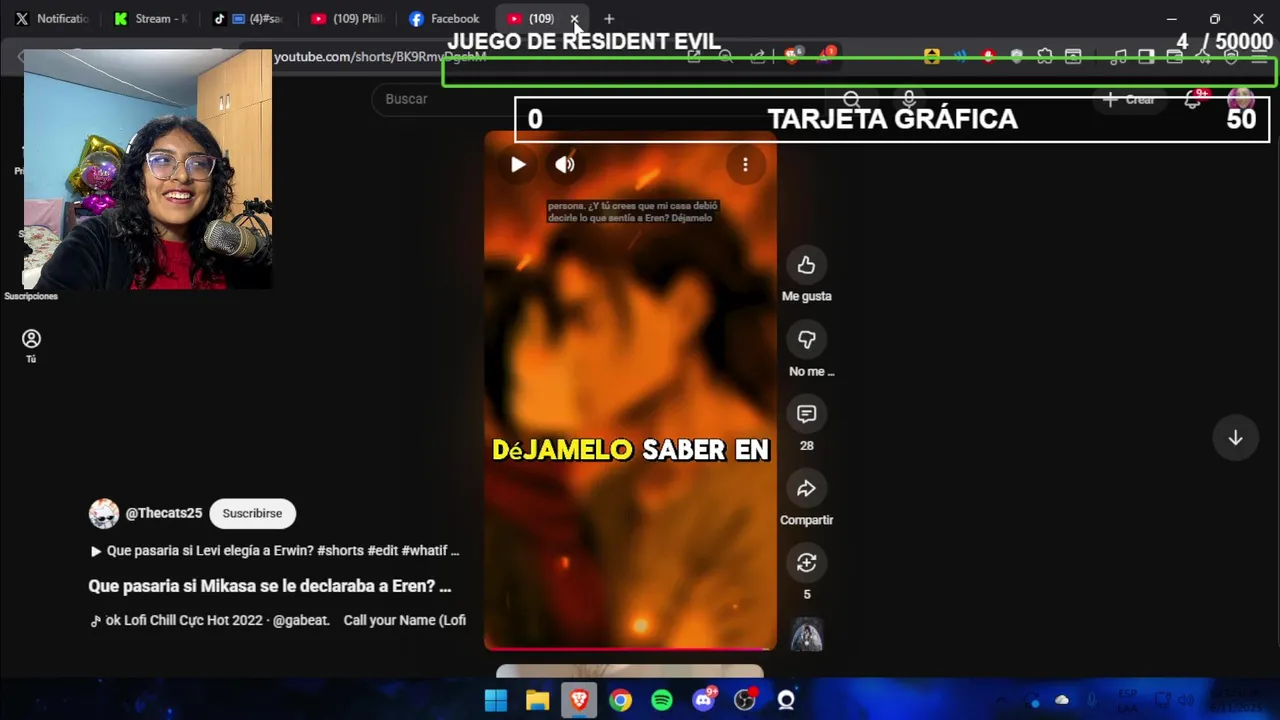
Task: Open File Explorer from the taskbar
Action: [x=538, y=700]
